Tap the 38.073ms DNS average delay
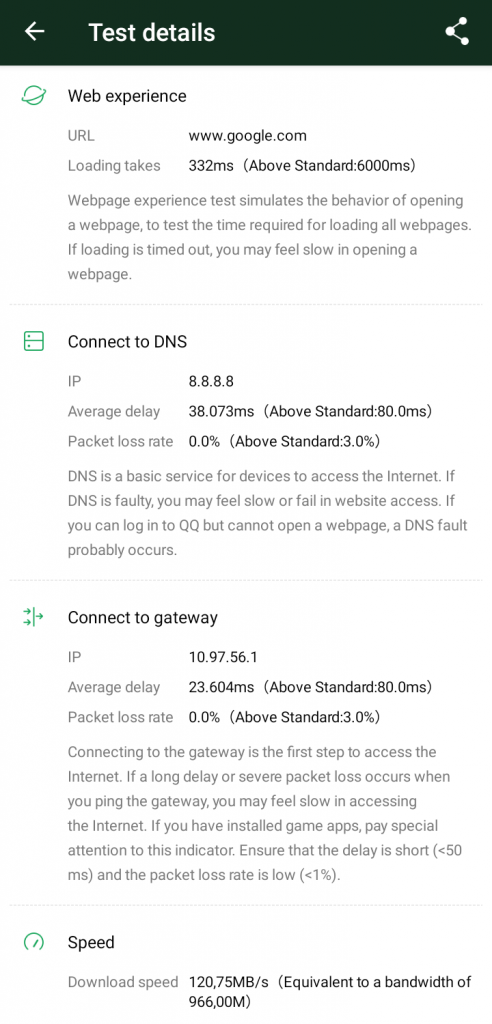The height and width of the screenshot is (1024, 492). (x=221, y=411)
